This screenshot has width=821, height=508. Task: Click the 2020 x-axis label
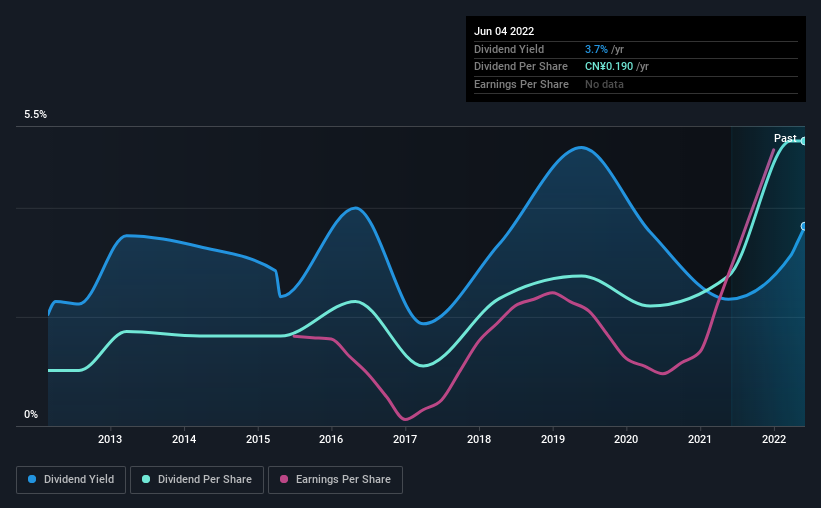626,439
